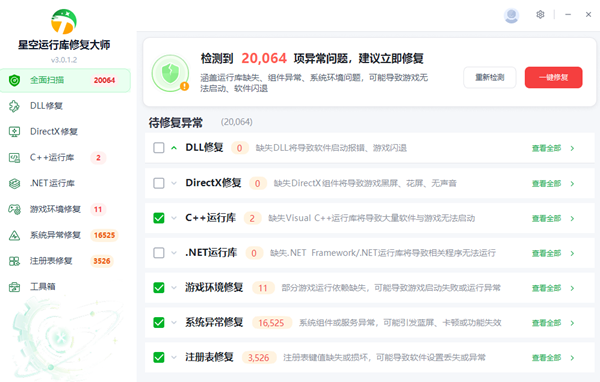600x382 pixels.
Task: Expand the DirectX修复 row chevron
Action: pos(174,183)
